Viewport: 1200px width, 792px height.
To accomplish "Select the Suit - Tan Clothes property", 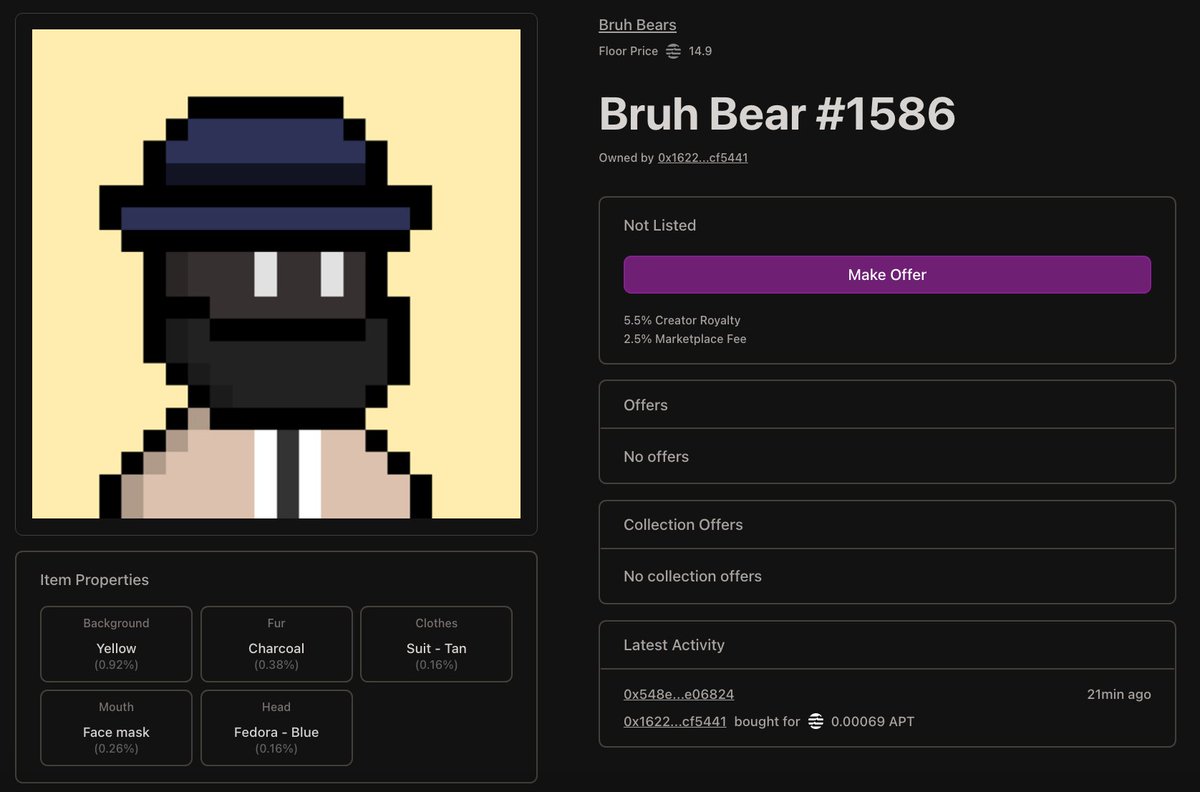I will coord(436,644).
